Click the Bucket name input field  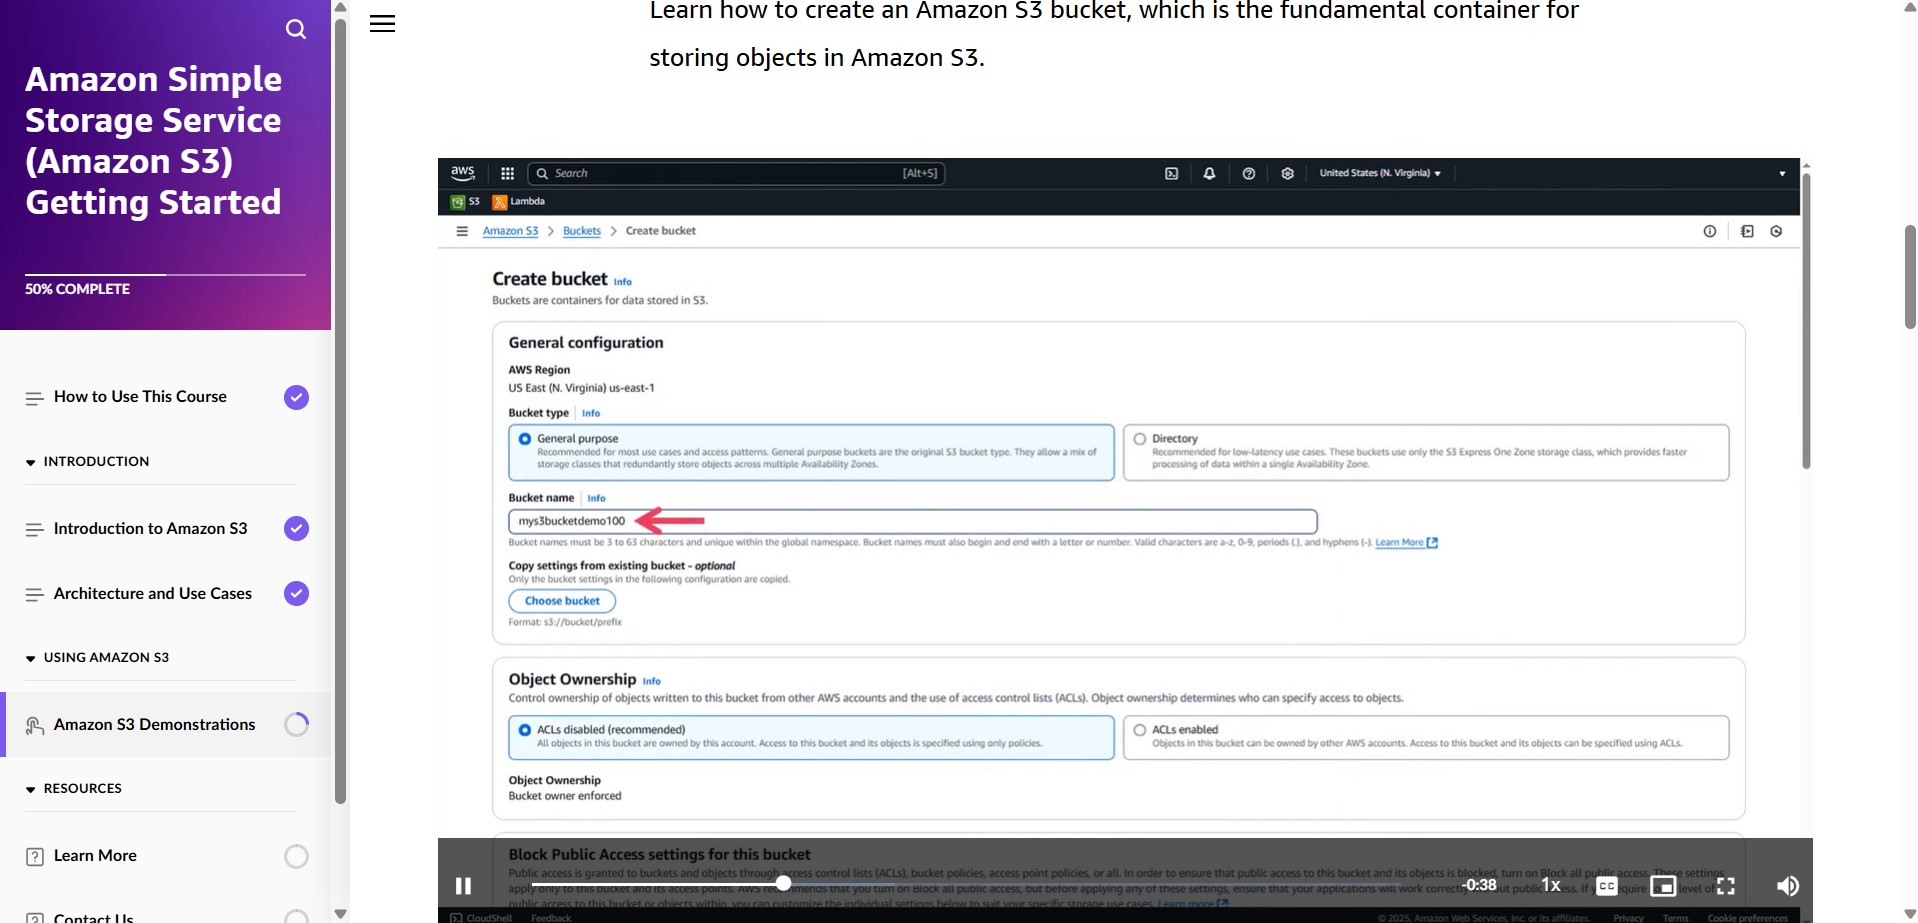tap(913, 521)
